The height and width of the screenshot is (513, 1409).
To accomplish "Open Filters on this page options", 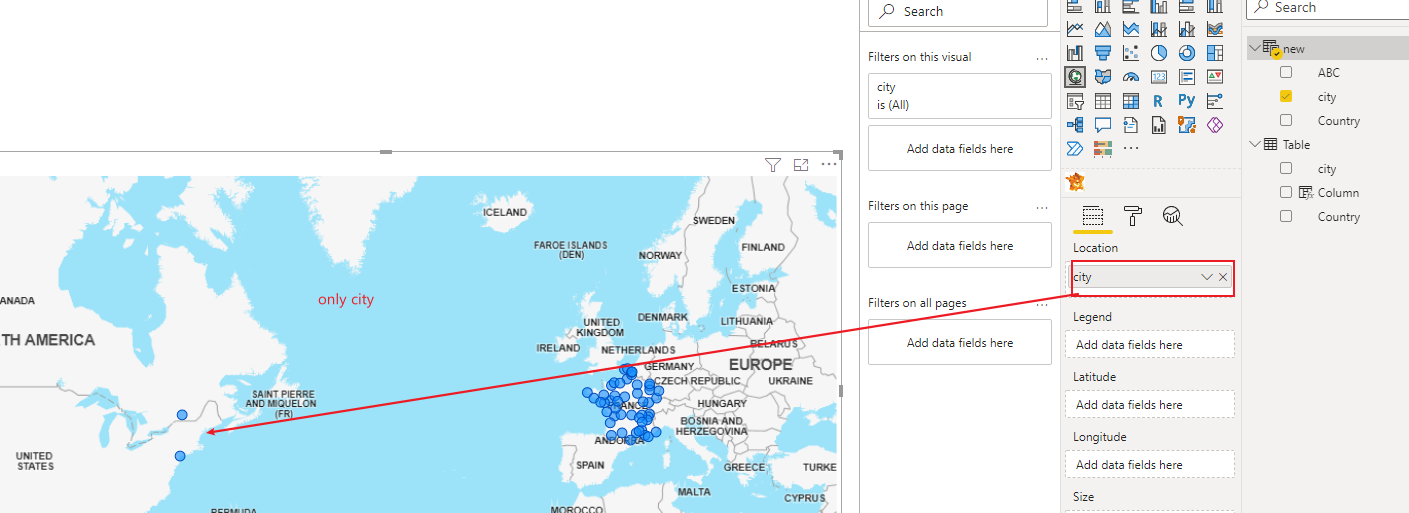I will tap(1042, 207).
